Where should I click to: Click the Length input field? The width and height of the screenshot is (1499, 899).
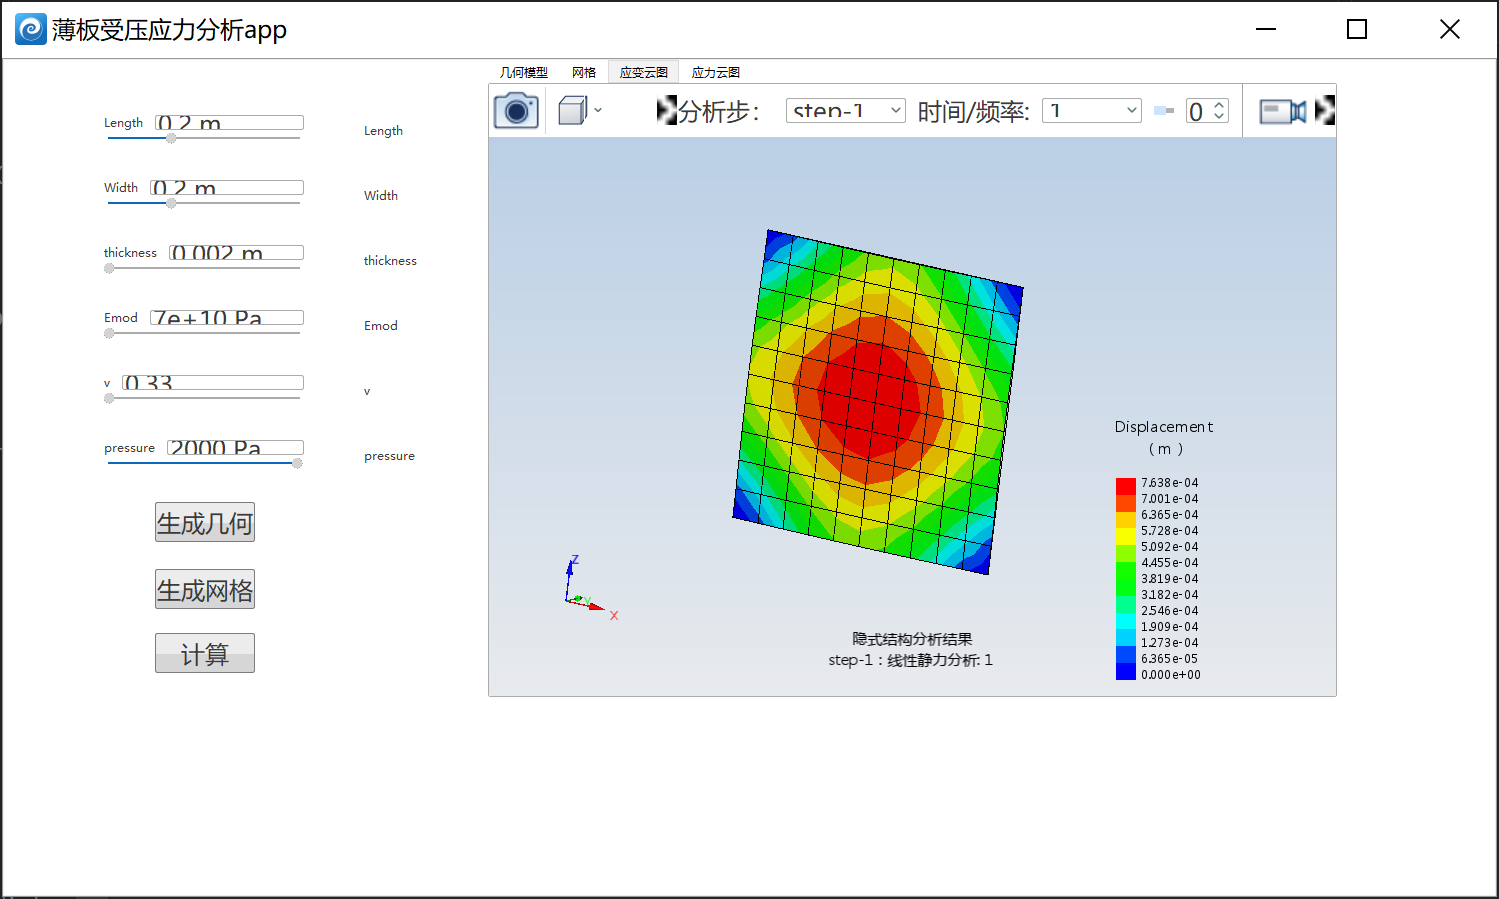point(229,122)
